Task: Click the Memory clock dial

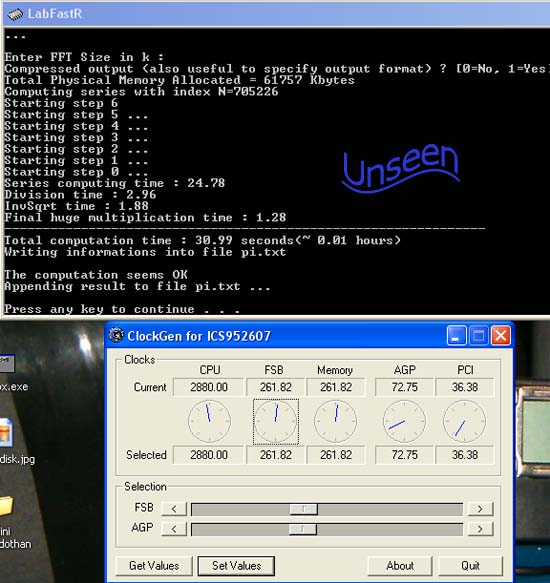Action: click(x=335, y=421)
